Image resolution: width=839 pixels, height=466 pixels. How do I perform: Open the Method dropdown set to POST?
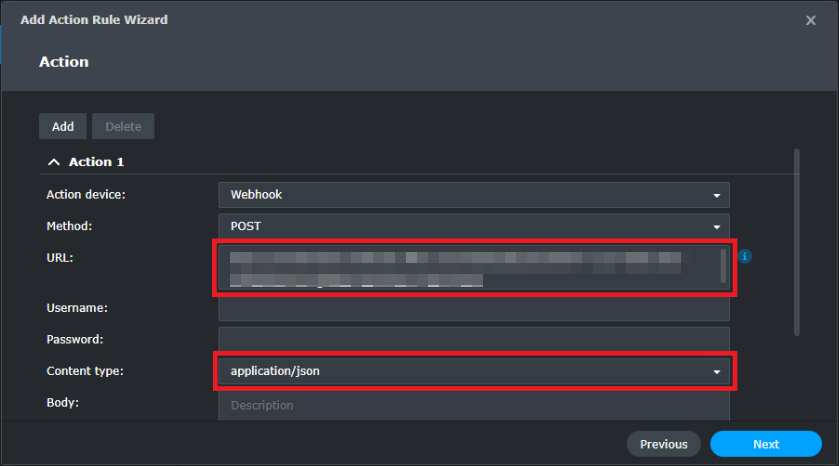tap(474, 226)
